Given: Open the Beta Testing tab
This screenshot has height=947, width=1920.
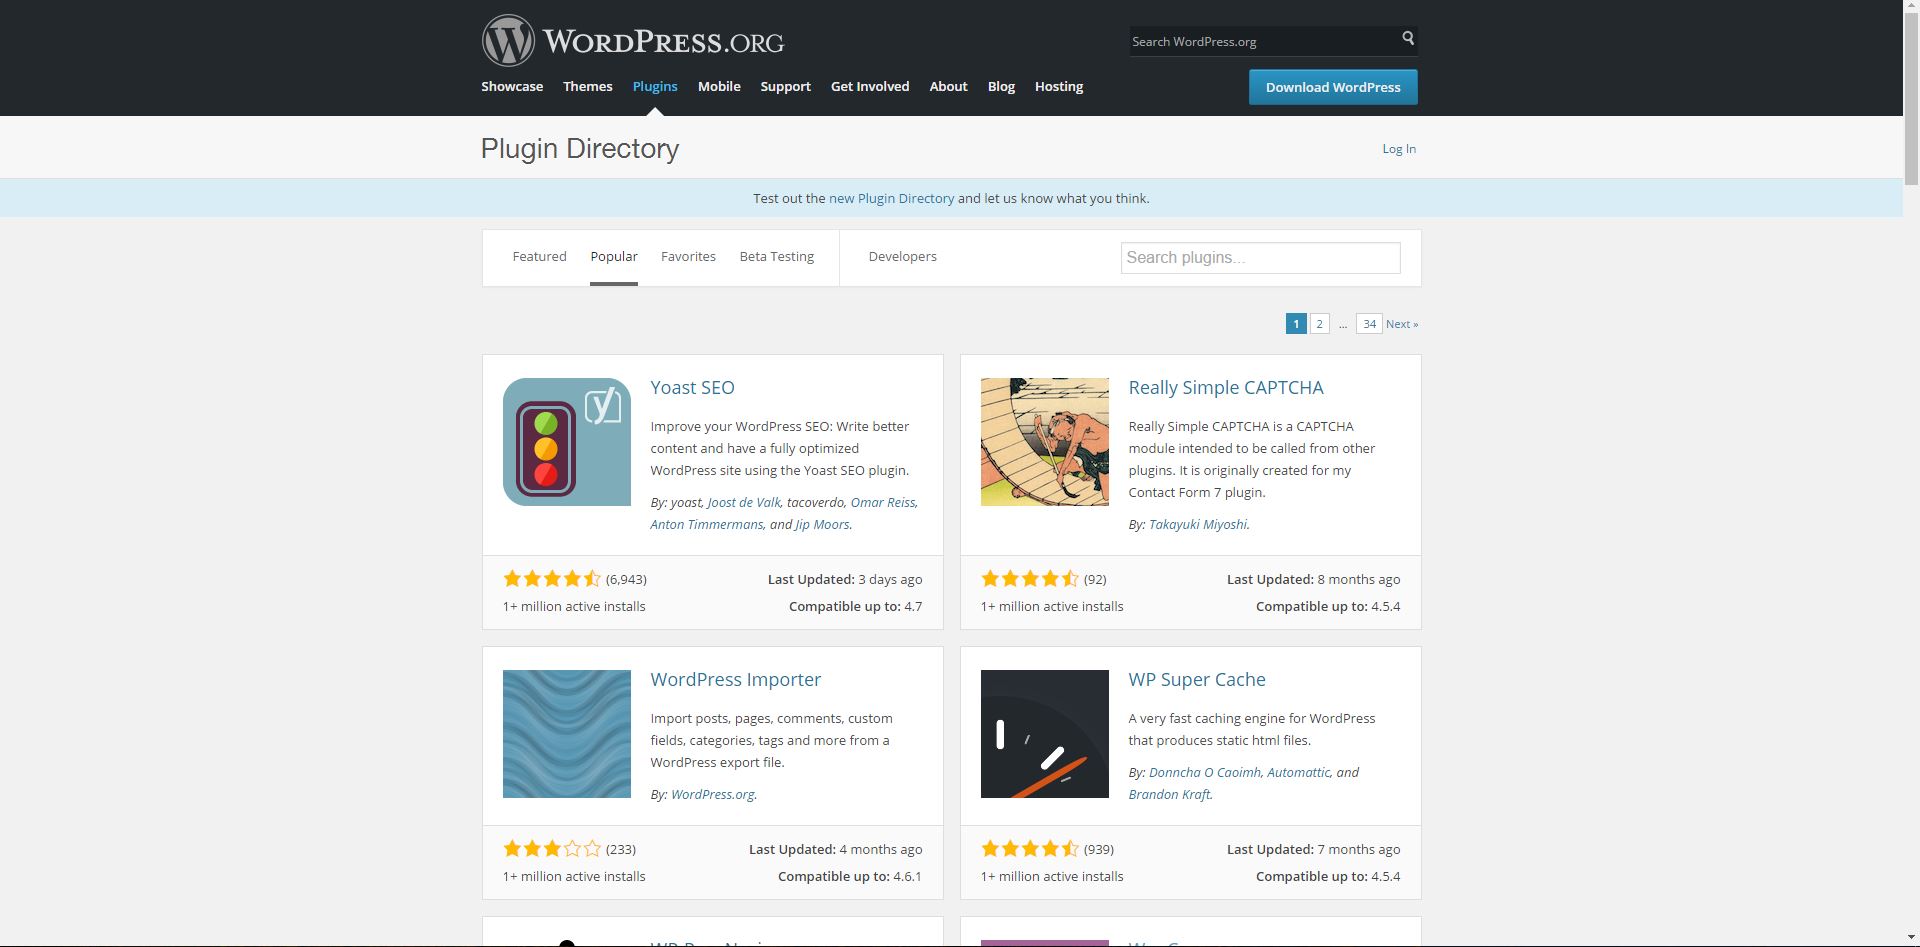Looking at the screenshot, I should point(776,257).
